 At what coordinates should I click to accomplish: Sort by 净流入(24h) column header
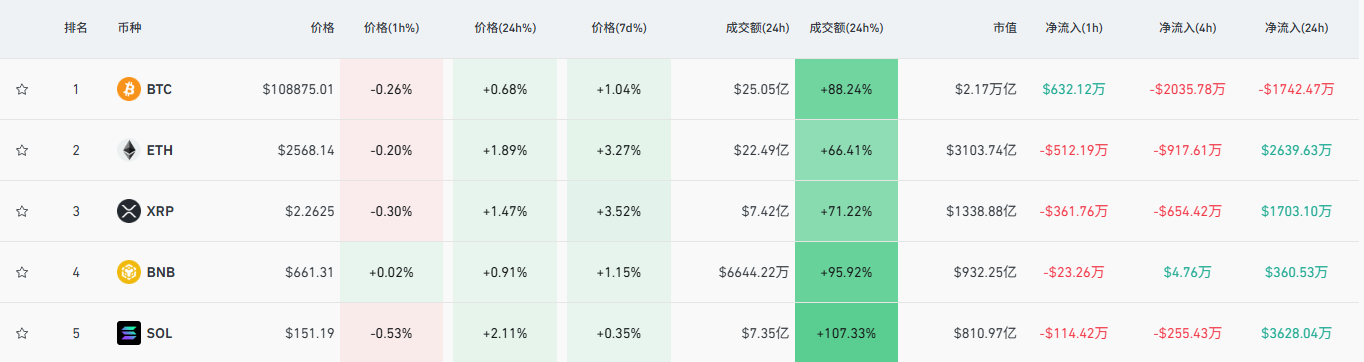pos(1297,28)
